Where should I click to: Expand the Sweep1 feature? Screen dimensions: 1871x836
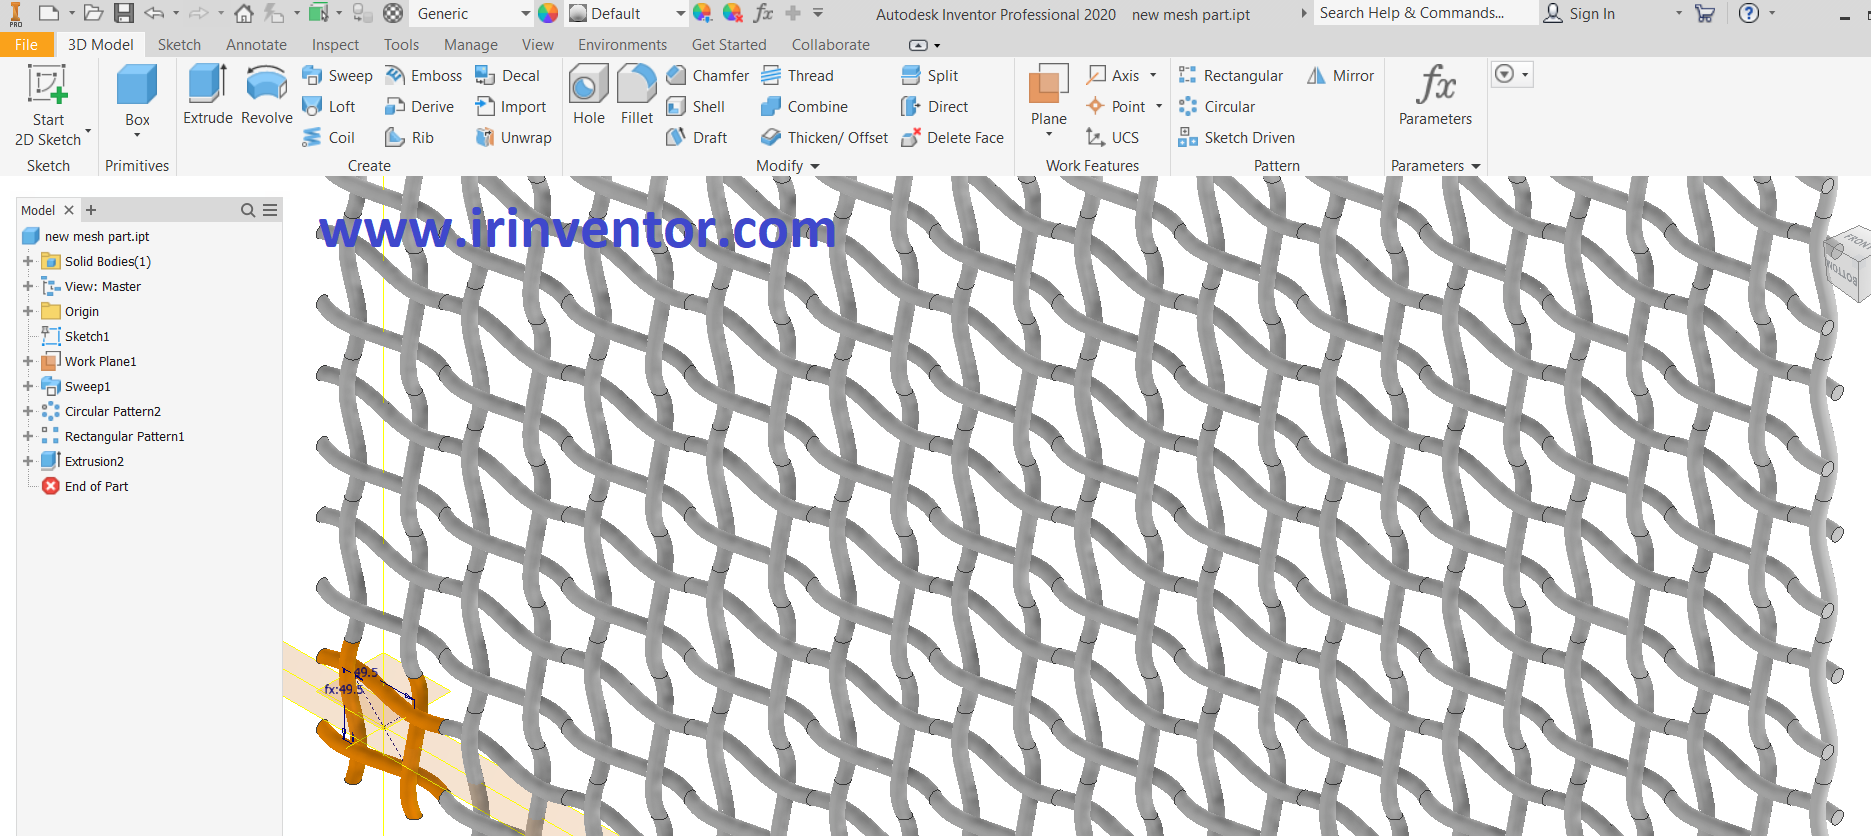click(x=28, y=386)
